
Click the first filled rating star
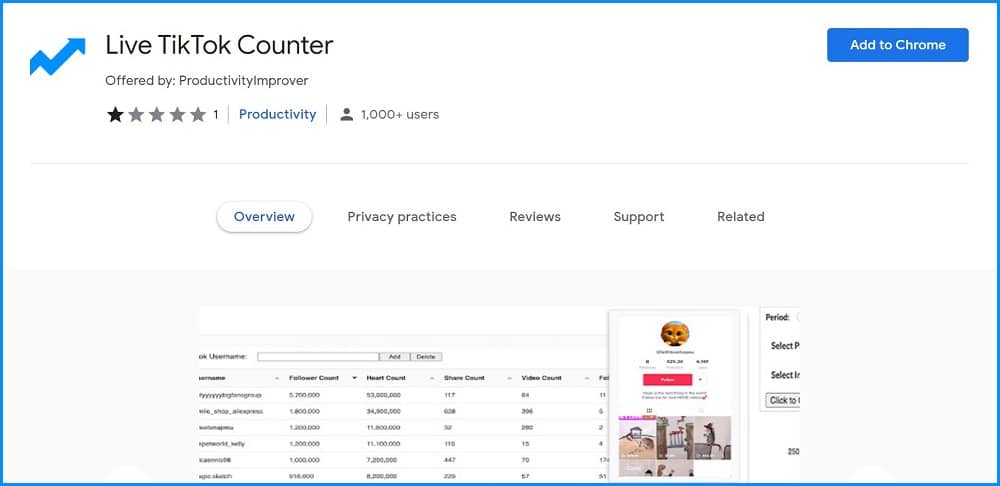pos(115,115)
